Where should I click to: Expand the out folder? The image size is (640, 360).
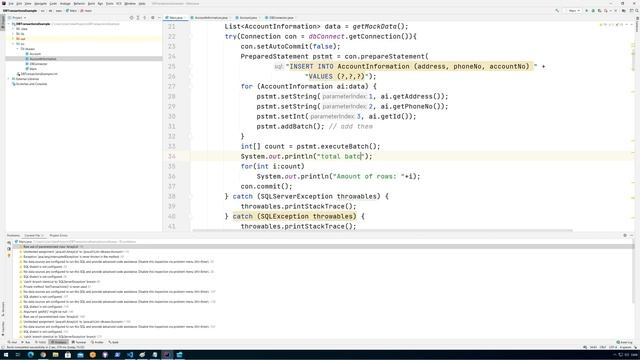coord(14,39)
